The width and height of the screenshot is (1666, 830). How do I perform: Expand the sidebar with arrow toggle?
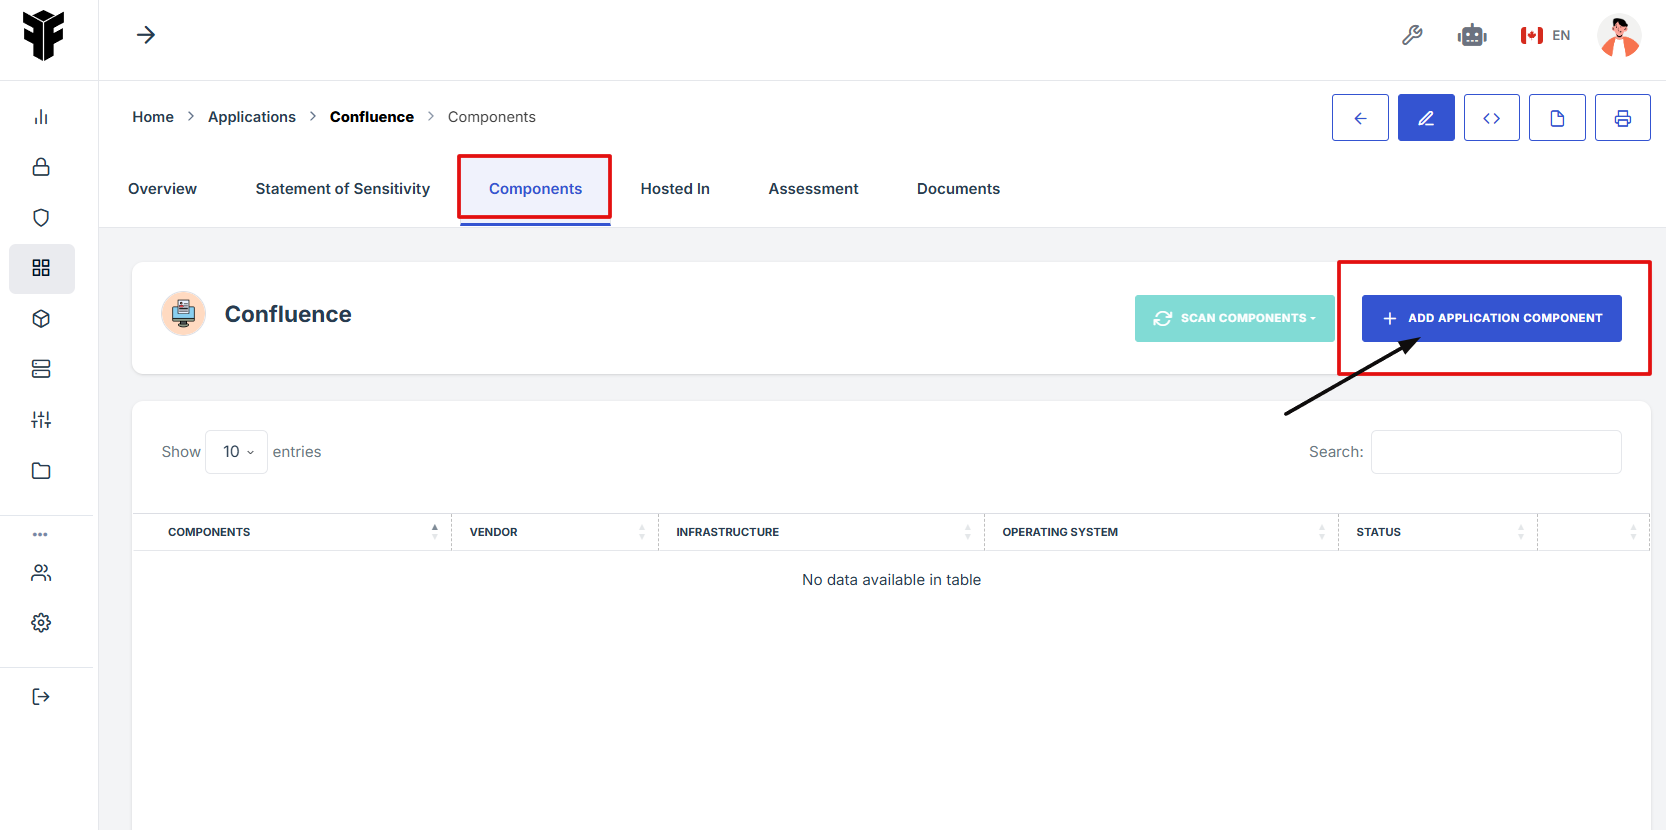[x=146, y=35]
